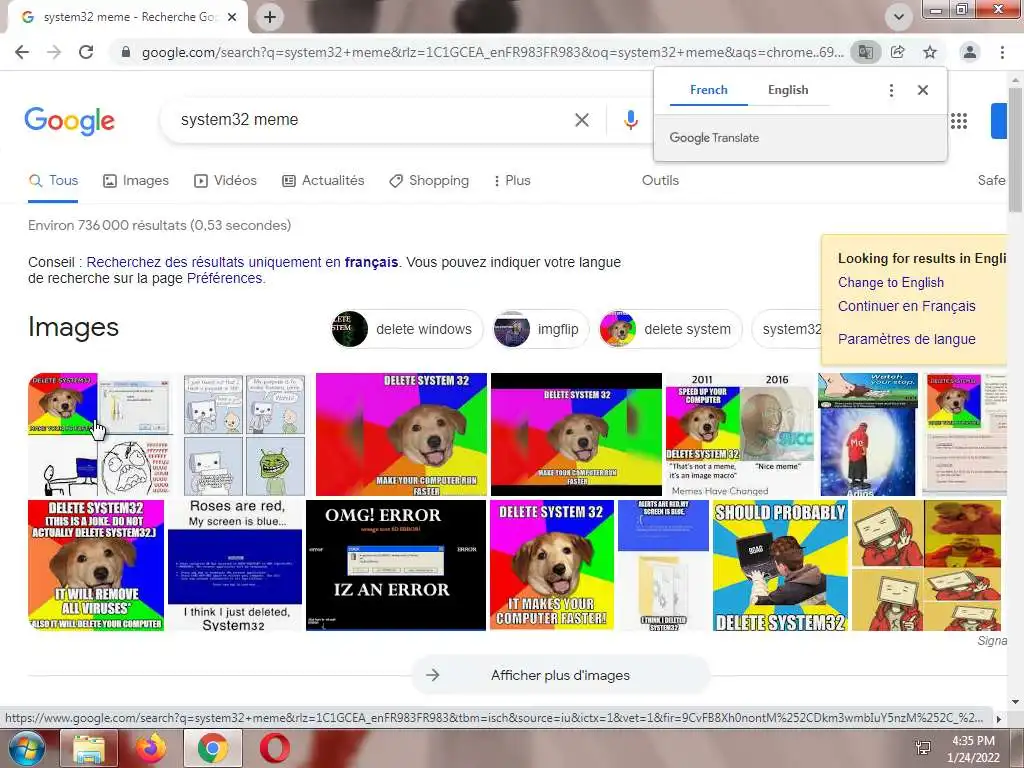Click Change to English link
The height and width of the screenshot is (768, 1024).
point(891,283)
